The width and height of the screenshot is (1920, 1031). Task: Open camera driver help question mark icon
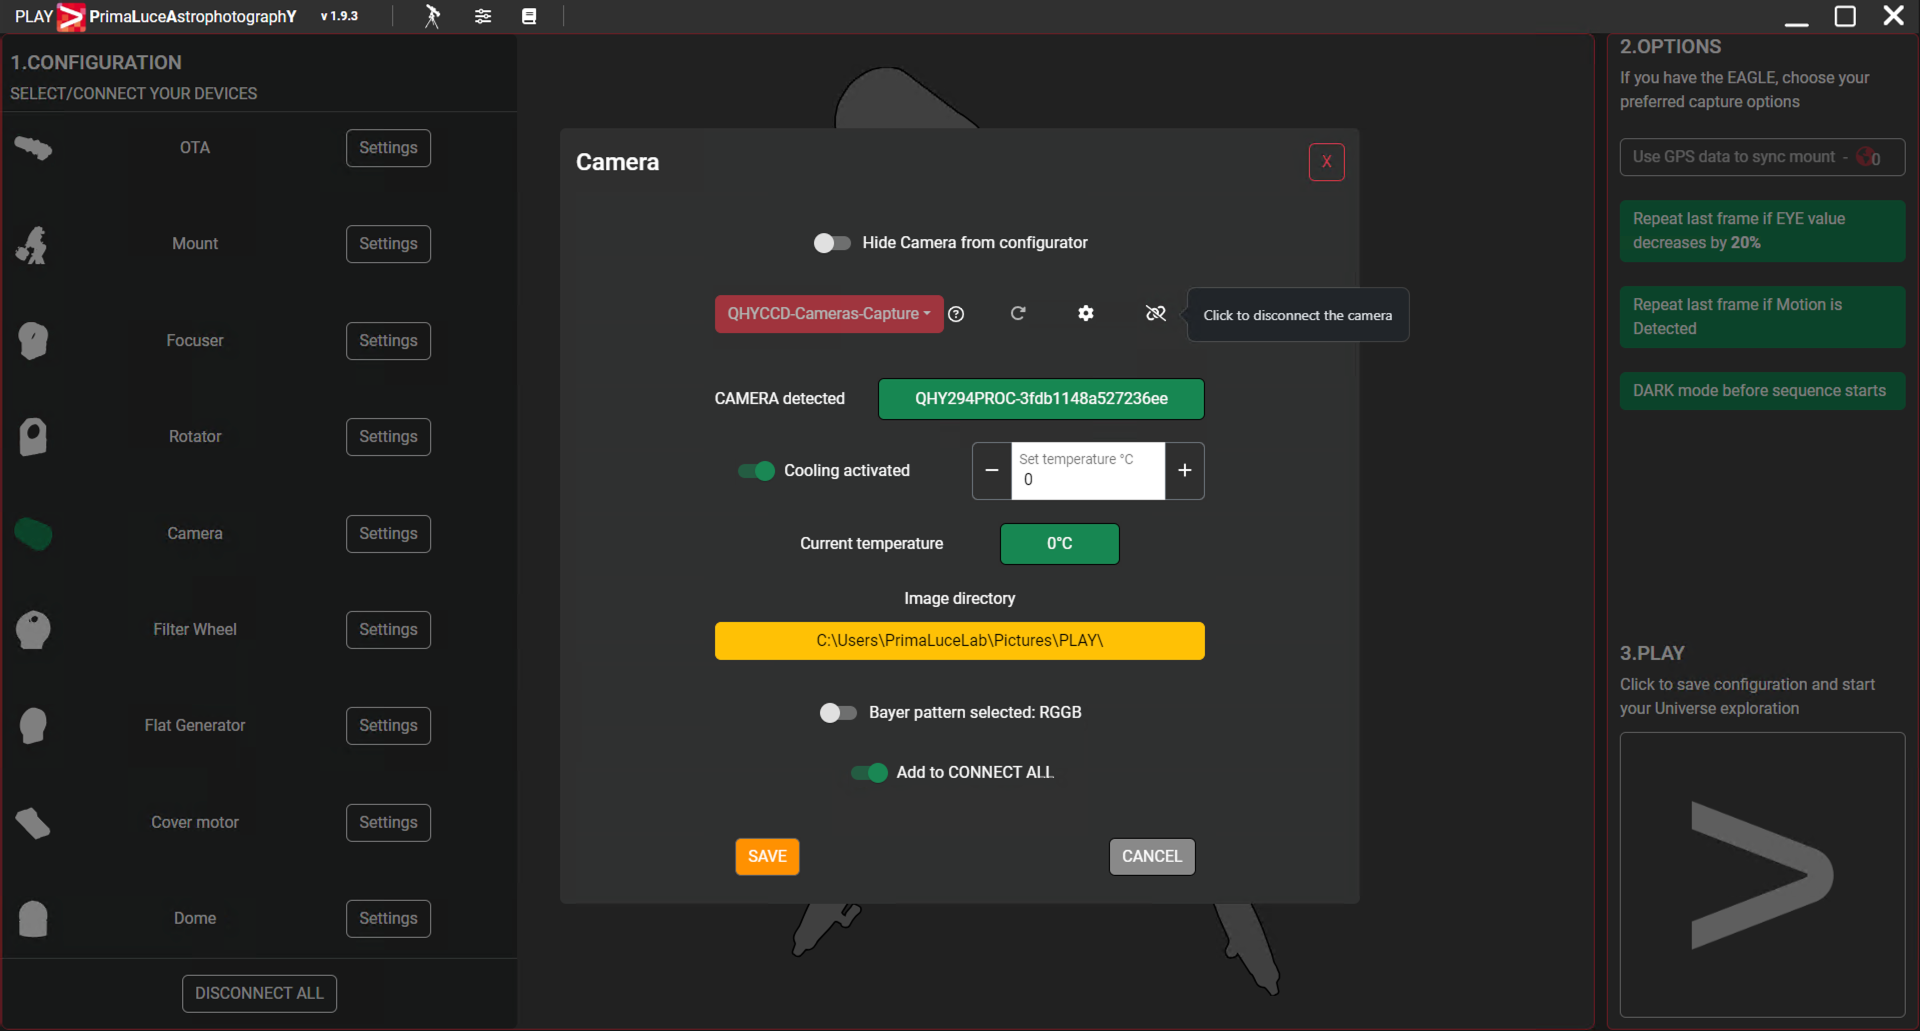[x=956, y=314]
